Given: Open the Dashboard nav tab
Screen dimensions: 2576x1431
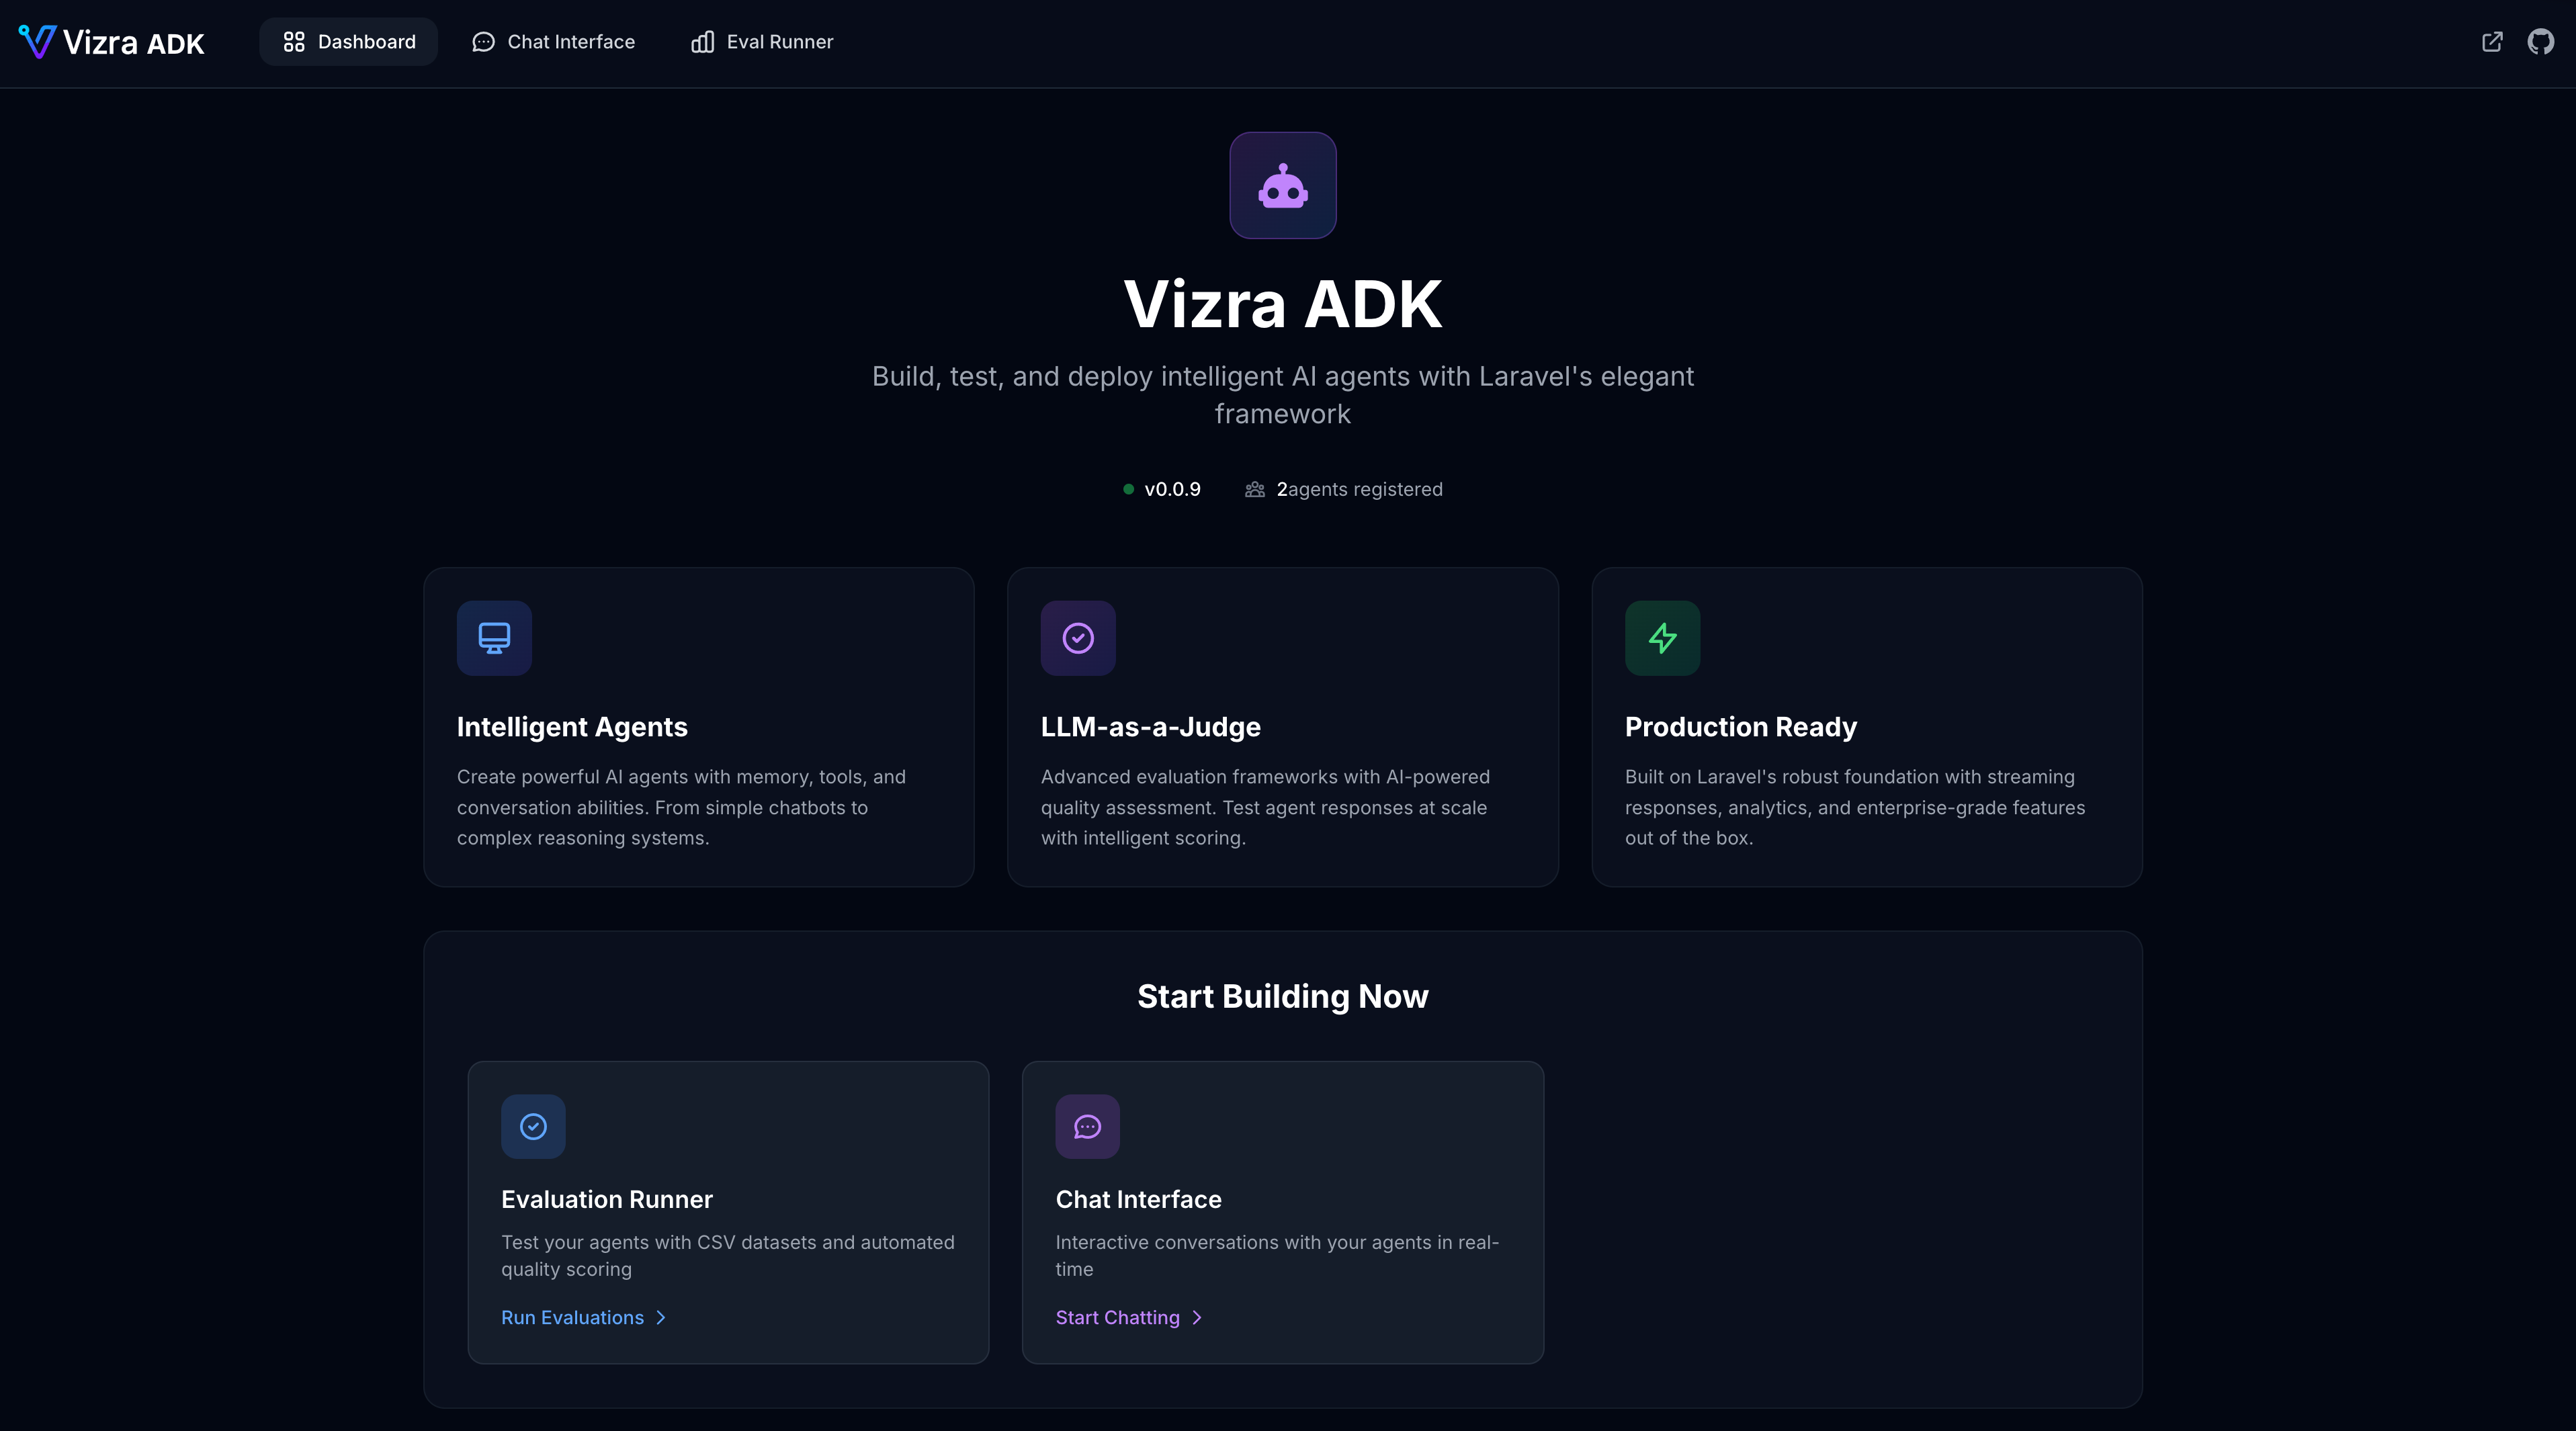Looking at the screenshot, I should (348, 42).
